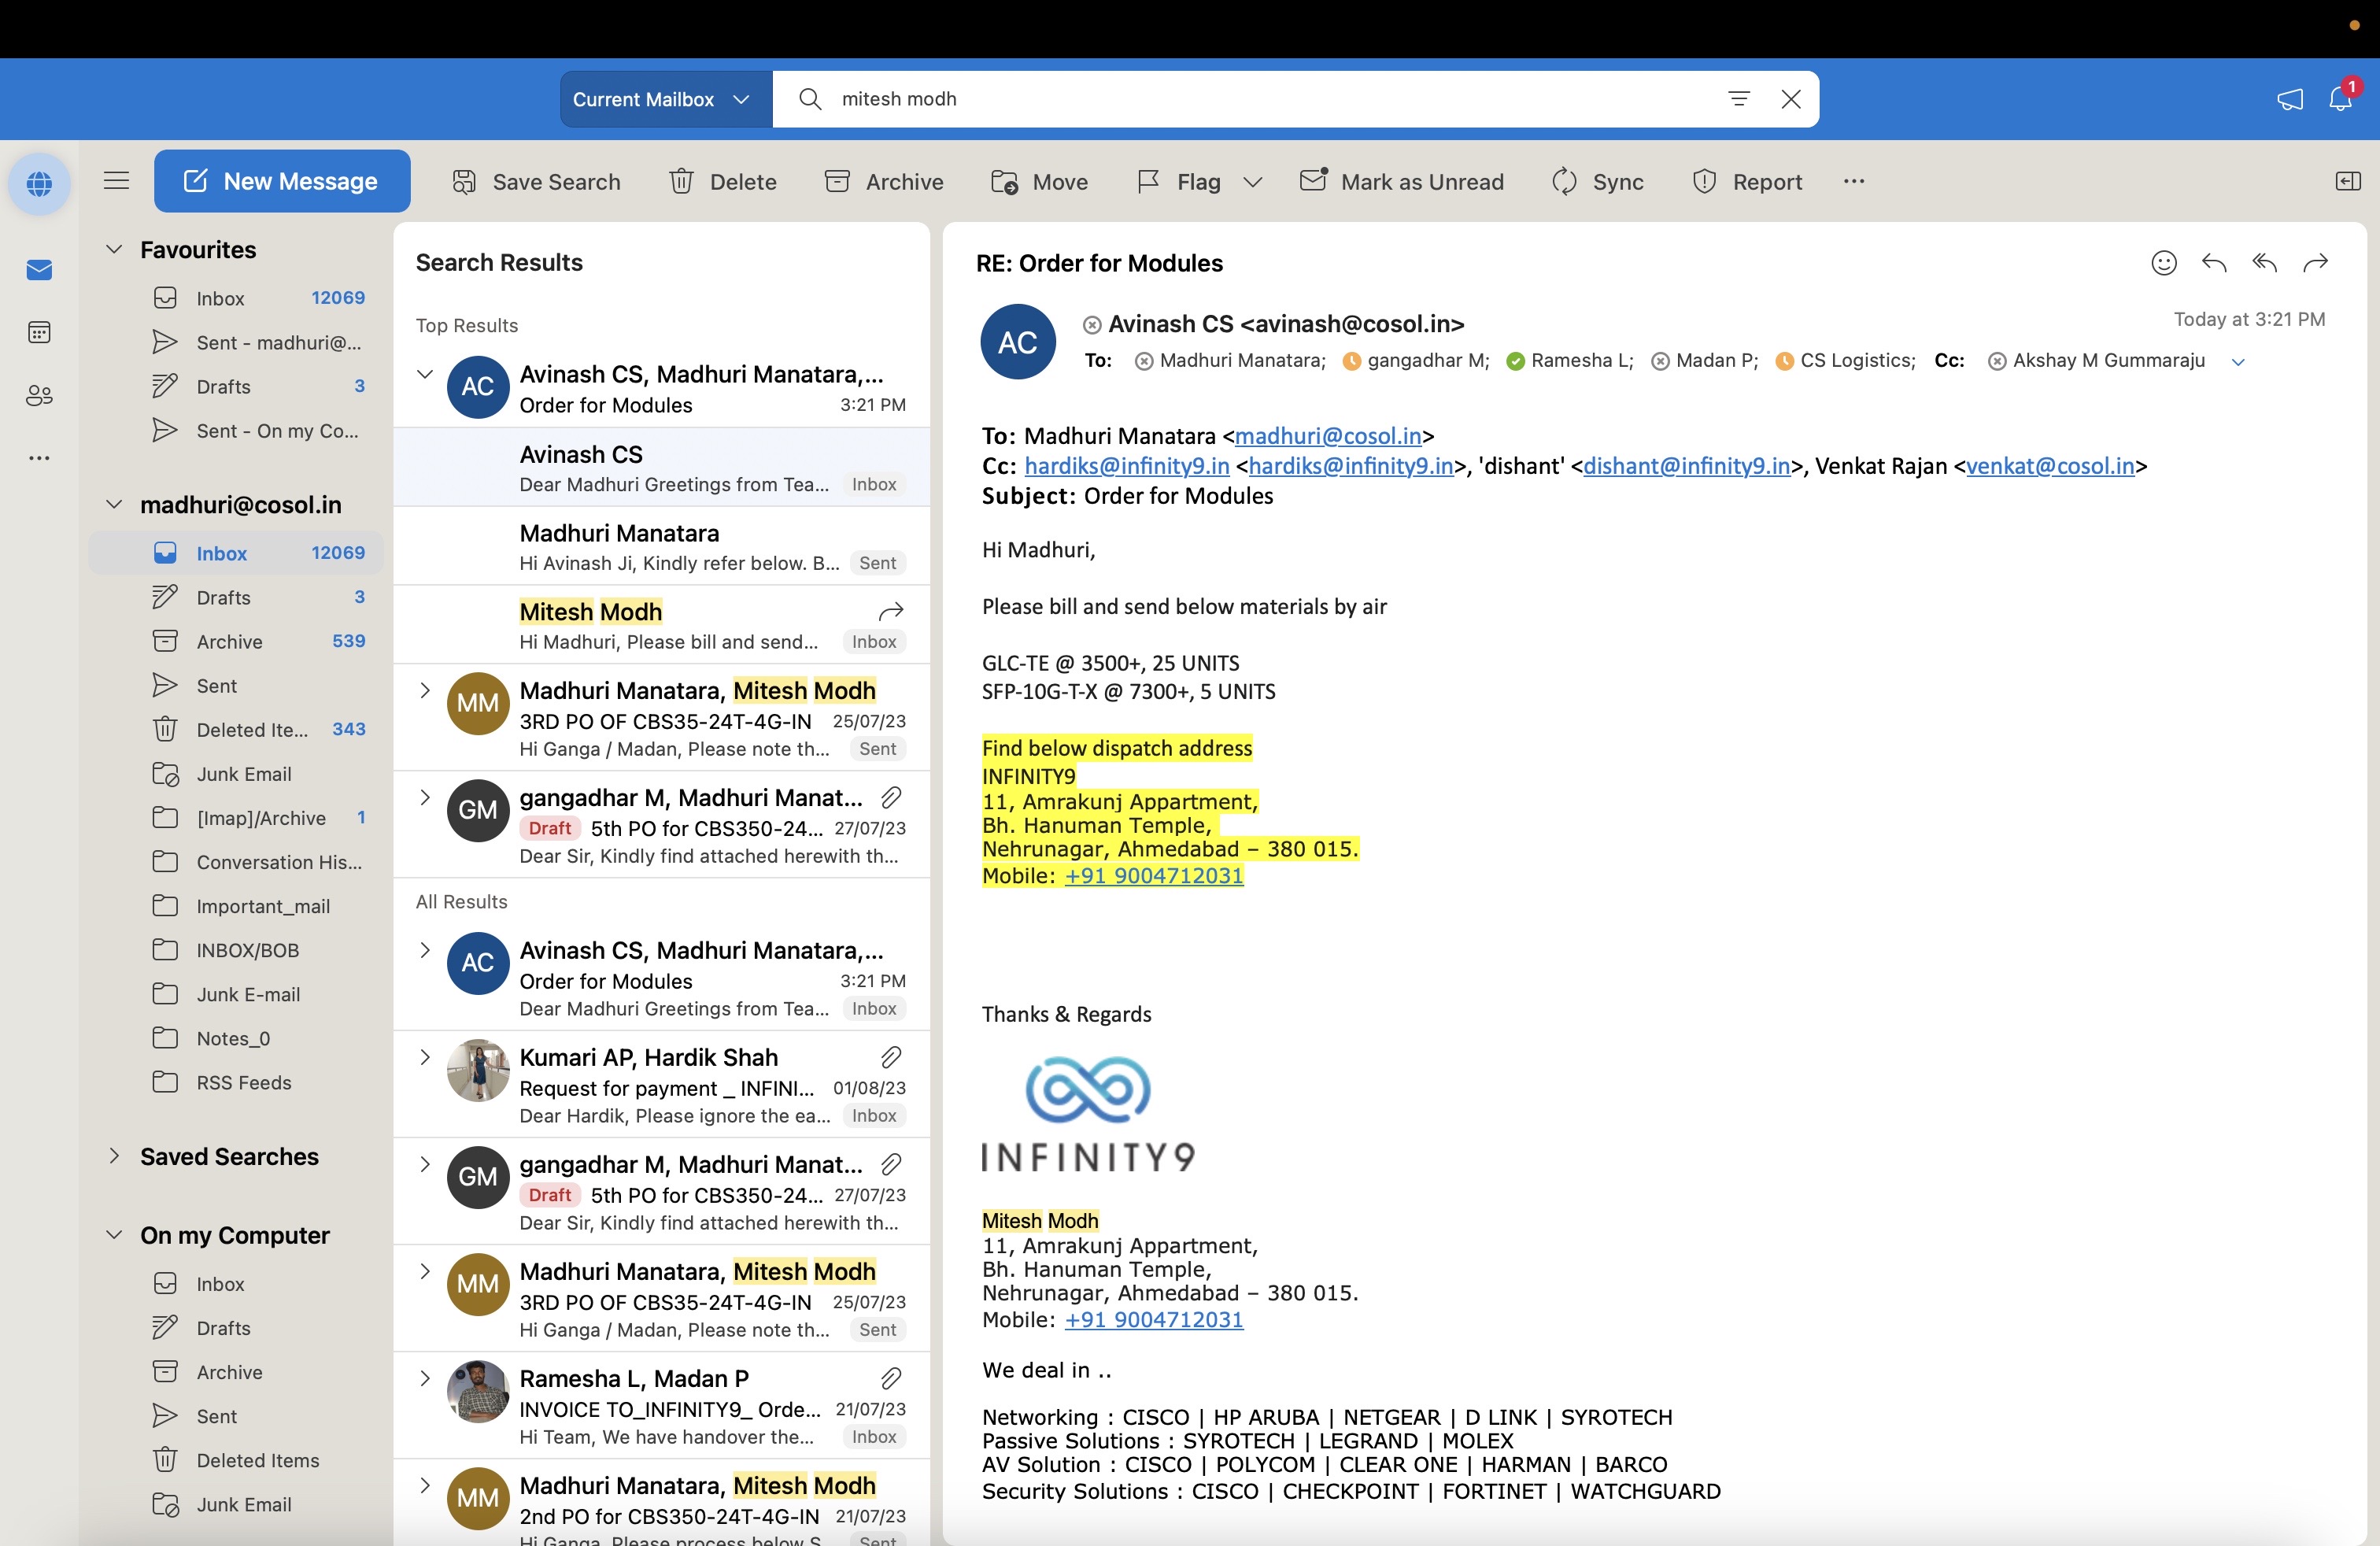The image size is (2380, 1546).
Task: Collapse the Favourites section
Action: pos(114,249)
